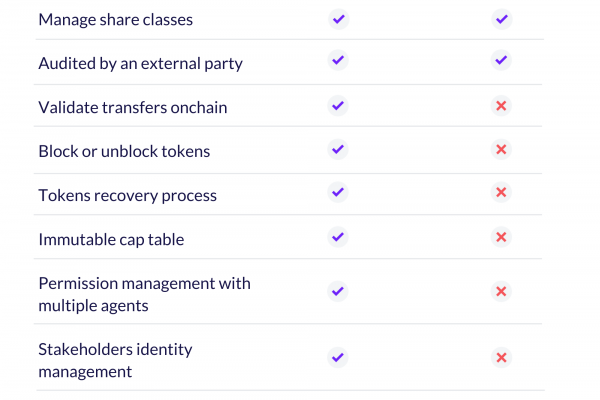Click the purple checkmark for Tokens recovery process
Screen dimensions: 600x400
pos(338,192)
